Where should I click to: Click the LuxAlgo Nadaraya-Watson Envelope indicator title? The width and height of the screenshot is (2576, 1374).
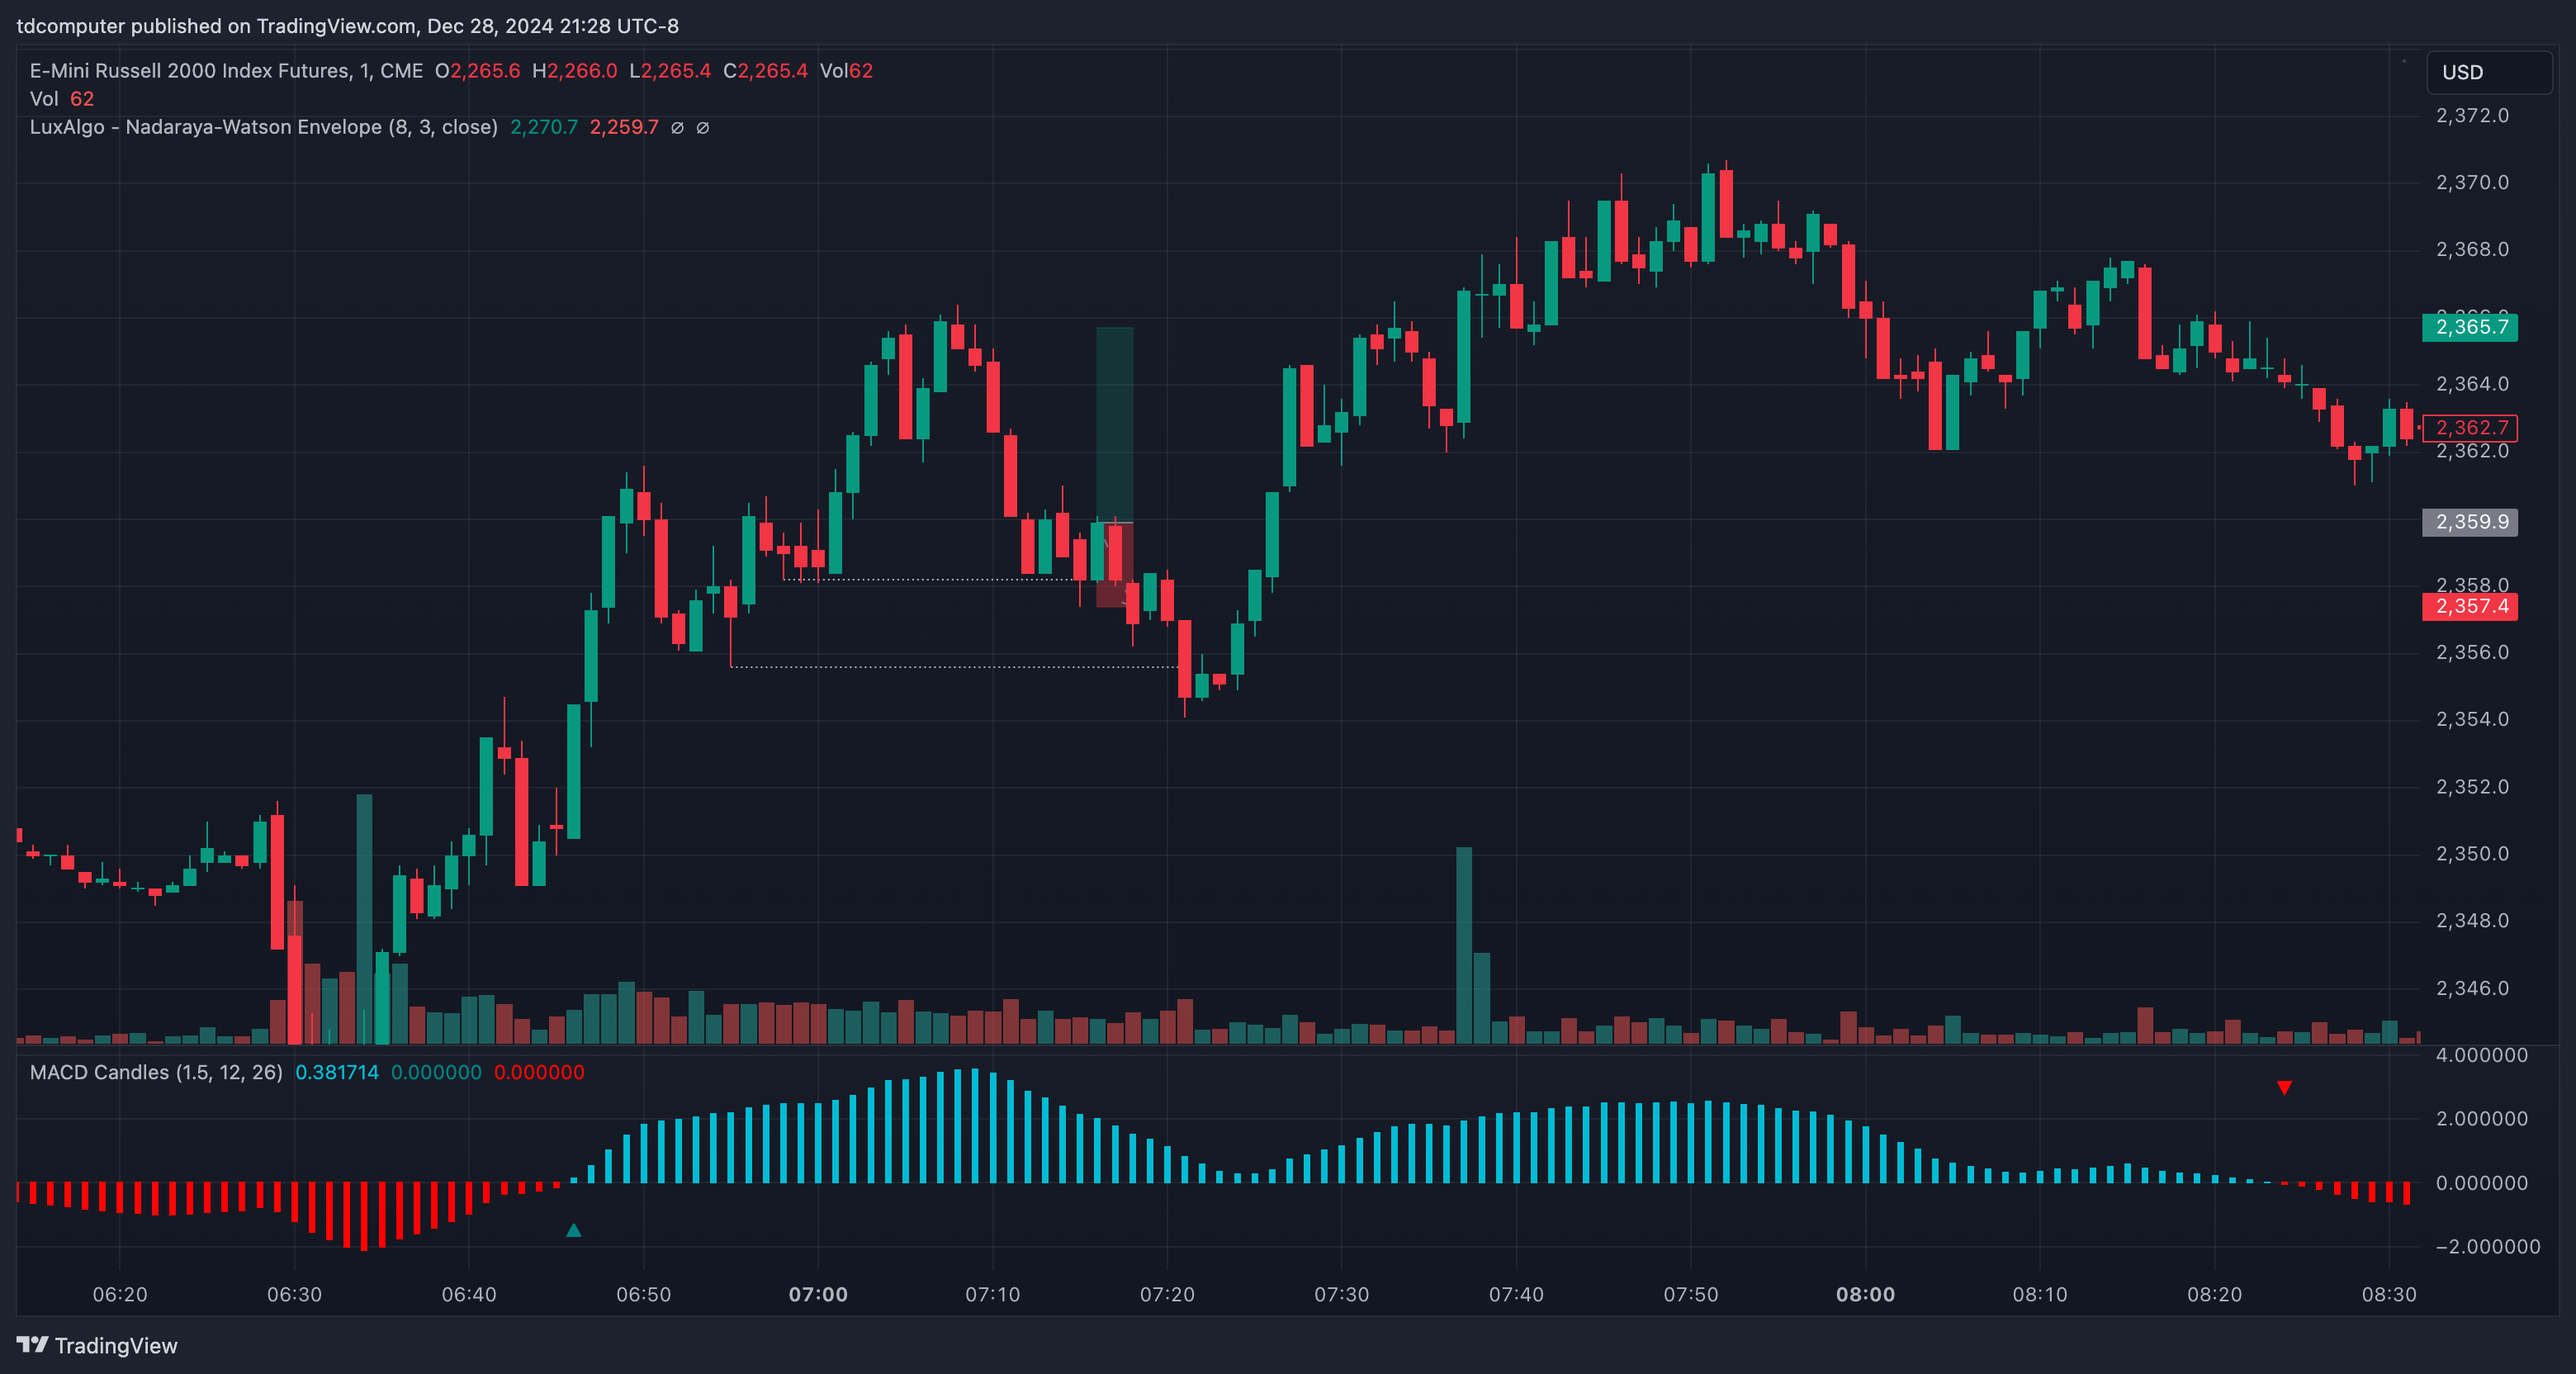[263, 127]
